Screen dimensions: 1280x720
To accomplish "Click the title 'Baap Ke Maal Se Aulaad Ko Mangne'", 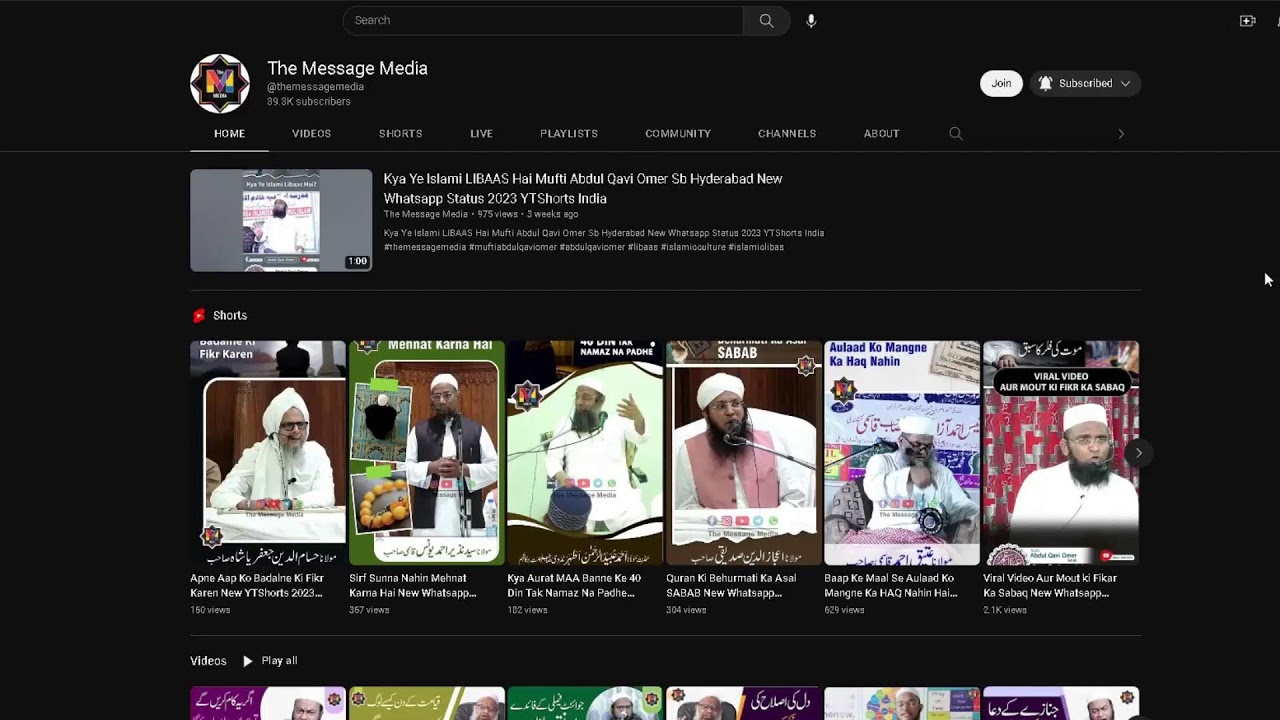I will pyautogui.click(x=891, y=586).
